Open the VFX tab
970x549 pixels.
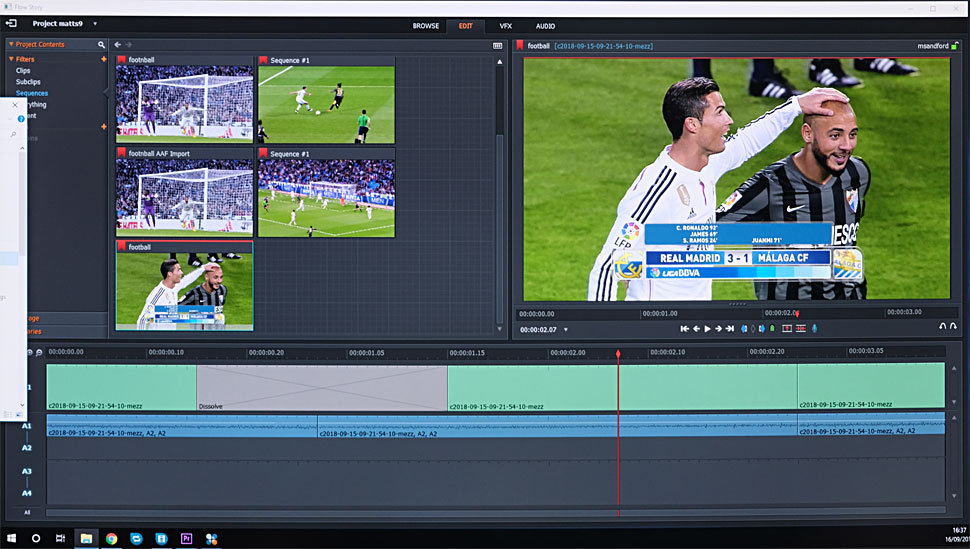505,26
